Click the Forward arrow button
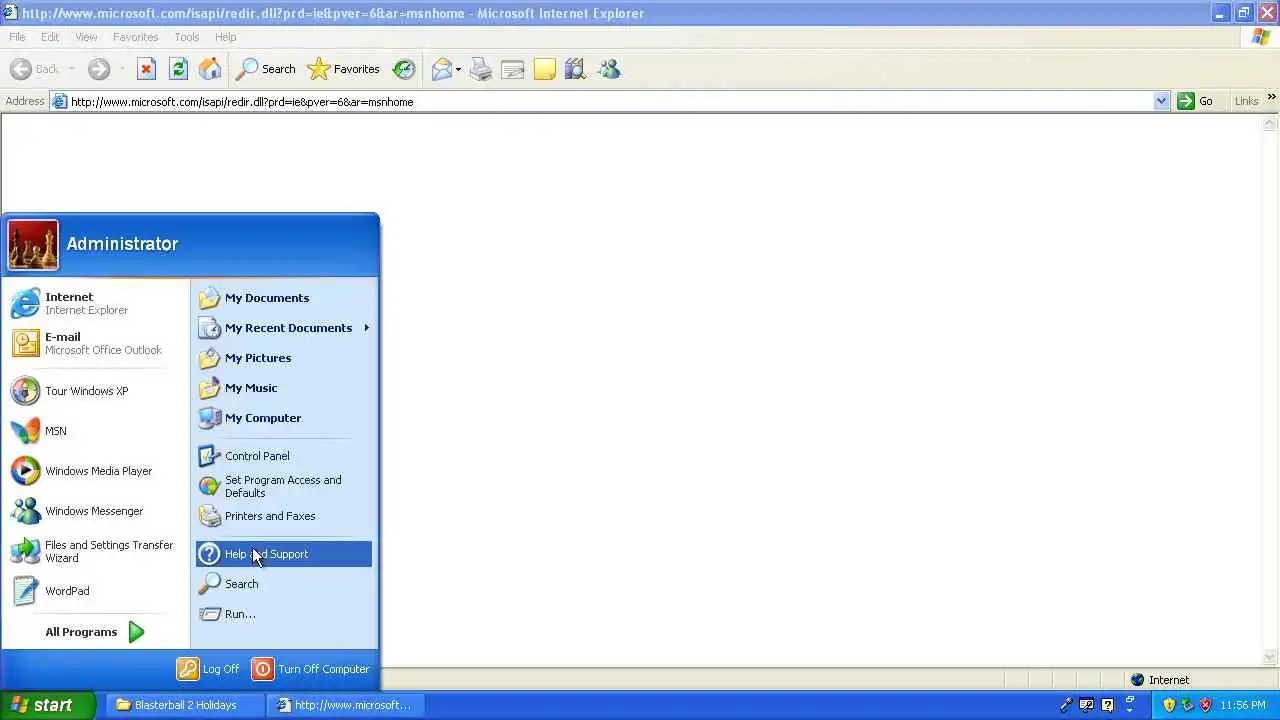The width and height of the screenshot is (1280, 720). (99, 69)
